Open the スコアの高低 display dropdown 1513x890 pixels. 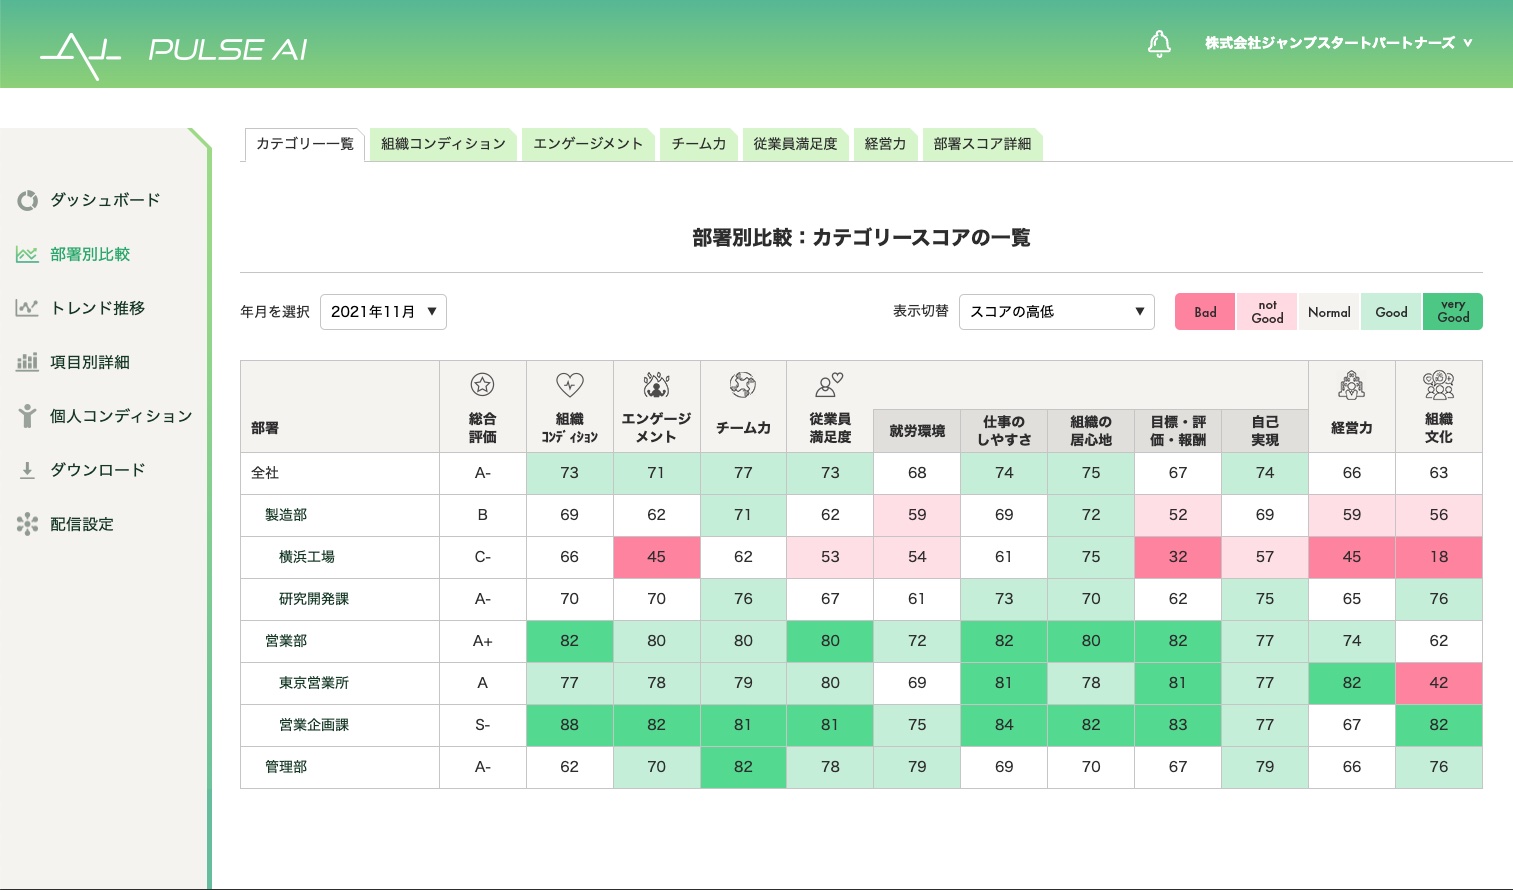point(1056,312)
